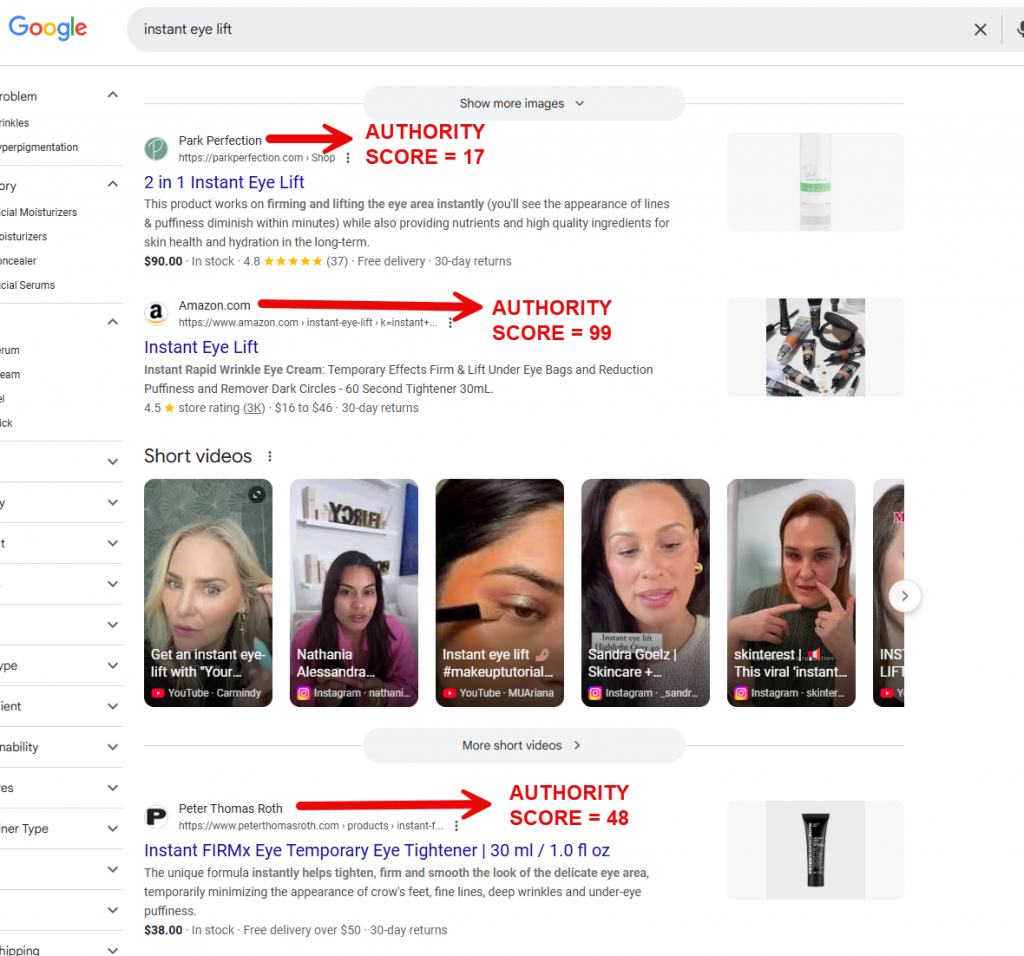Open the Park Perfection favicon

coord(156,149)
